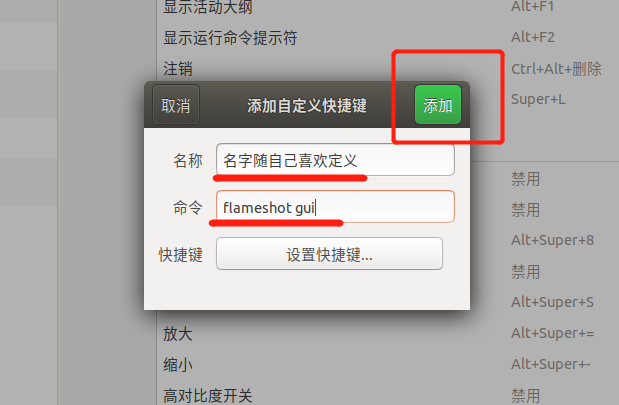Cancel the dialog with 取消

click(176, 105)
